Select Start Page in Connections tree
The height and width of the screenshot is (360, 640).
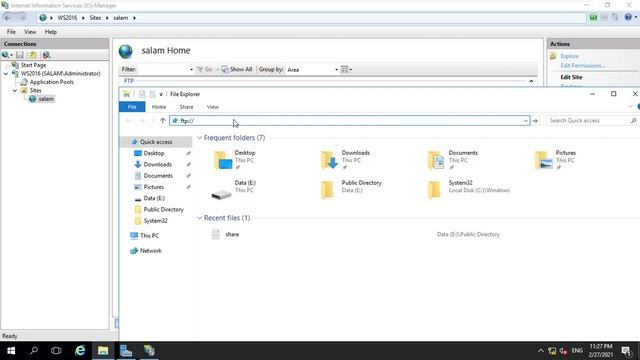click(x=33, y=65)
